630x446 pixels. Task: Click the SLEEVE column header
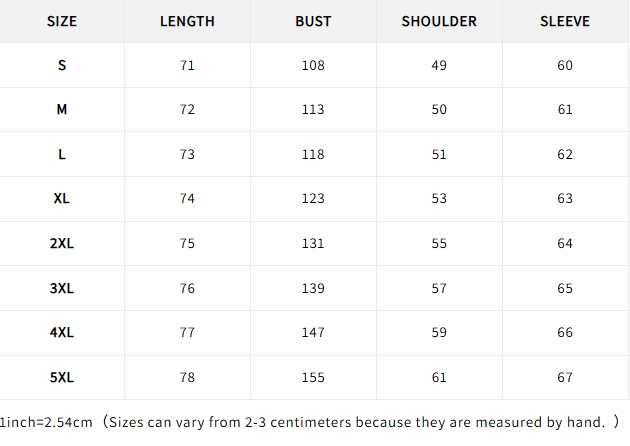click(565, 21)
